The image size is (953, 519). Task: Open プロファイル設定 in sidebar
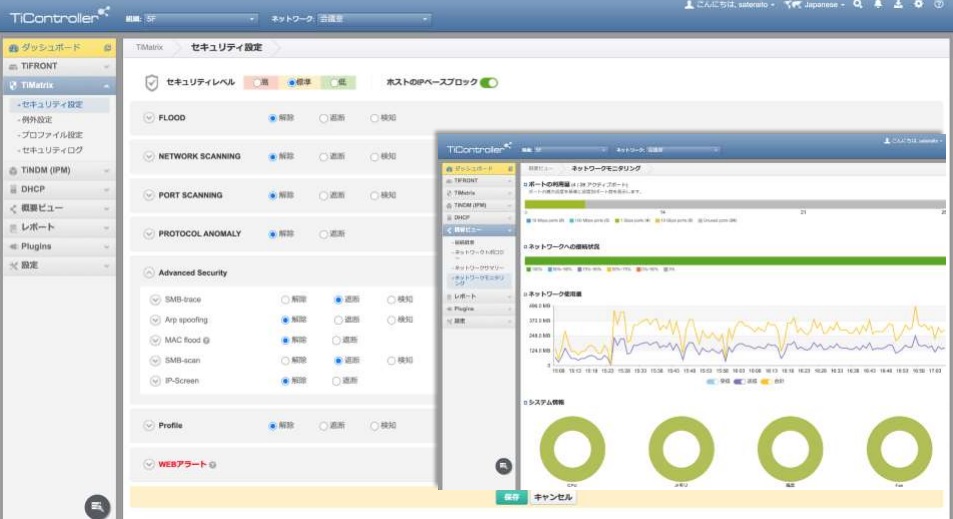coord(51,135)
